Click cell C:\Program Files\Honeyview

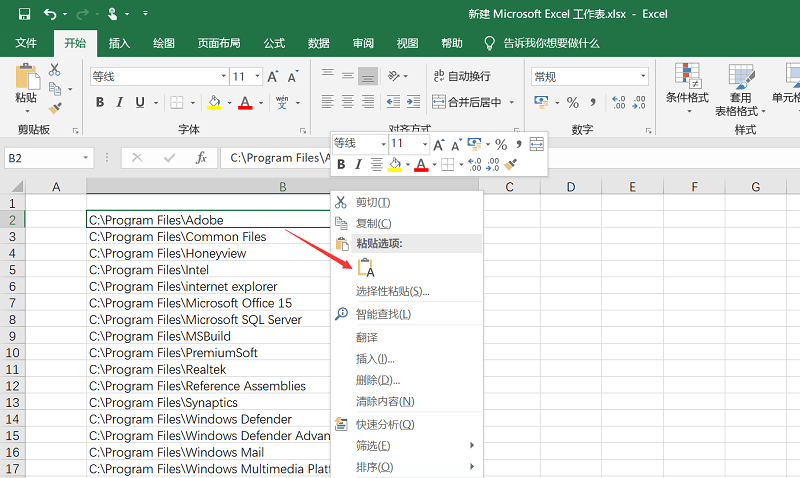coord(208,254)
